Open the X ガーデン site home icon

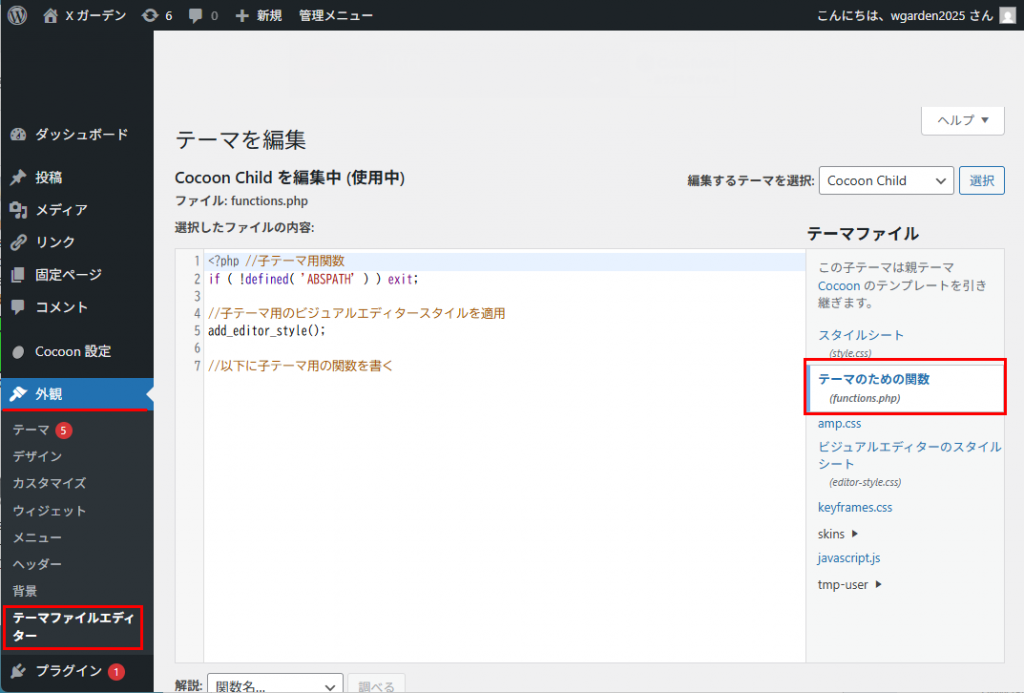point(51,16)
